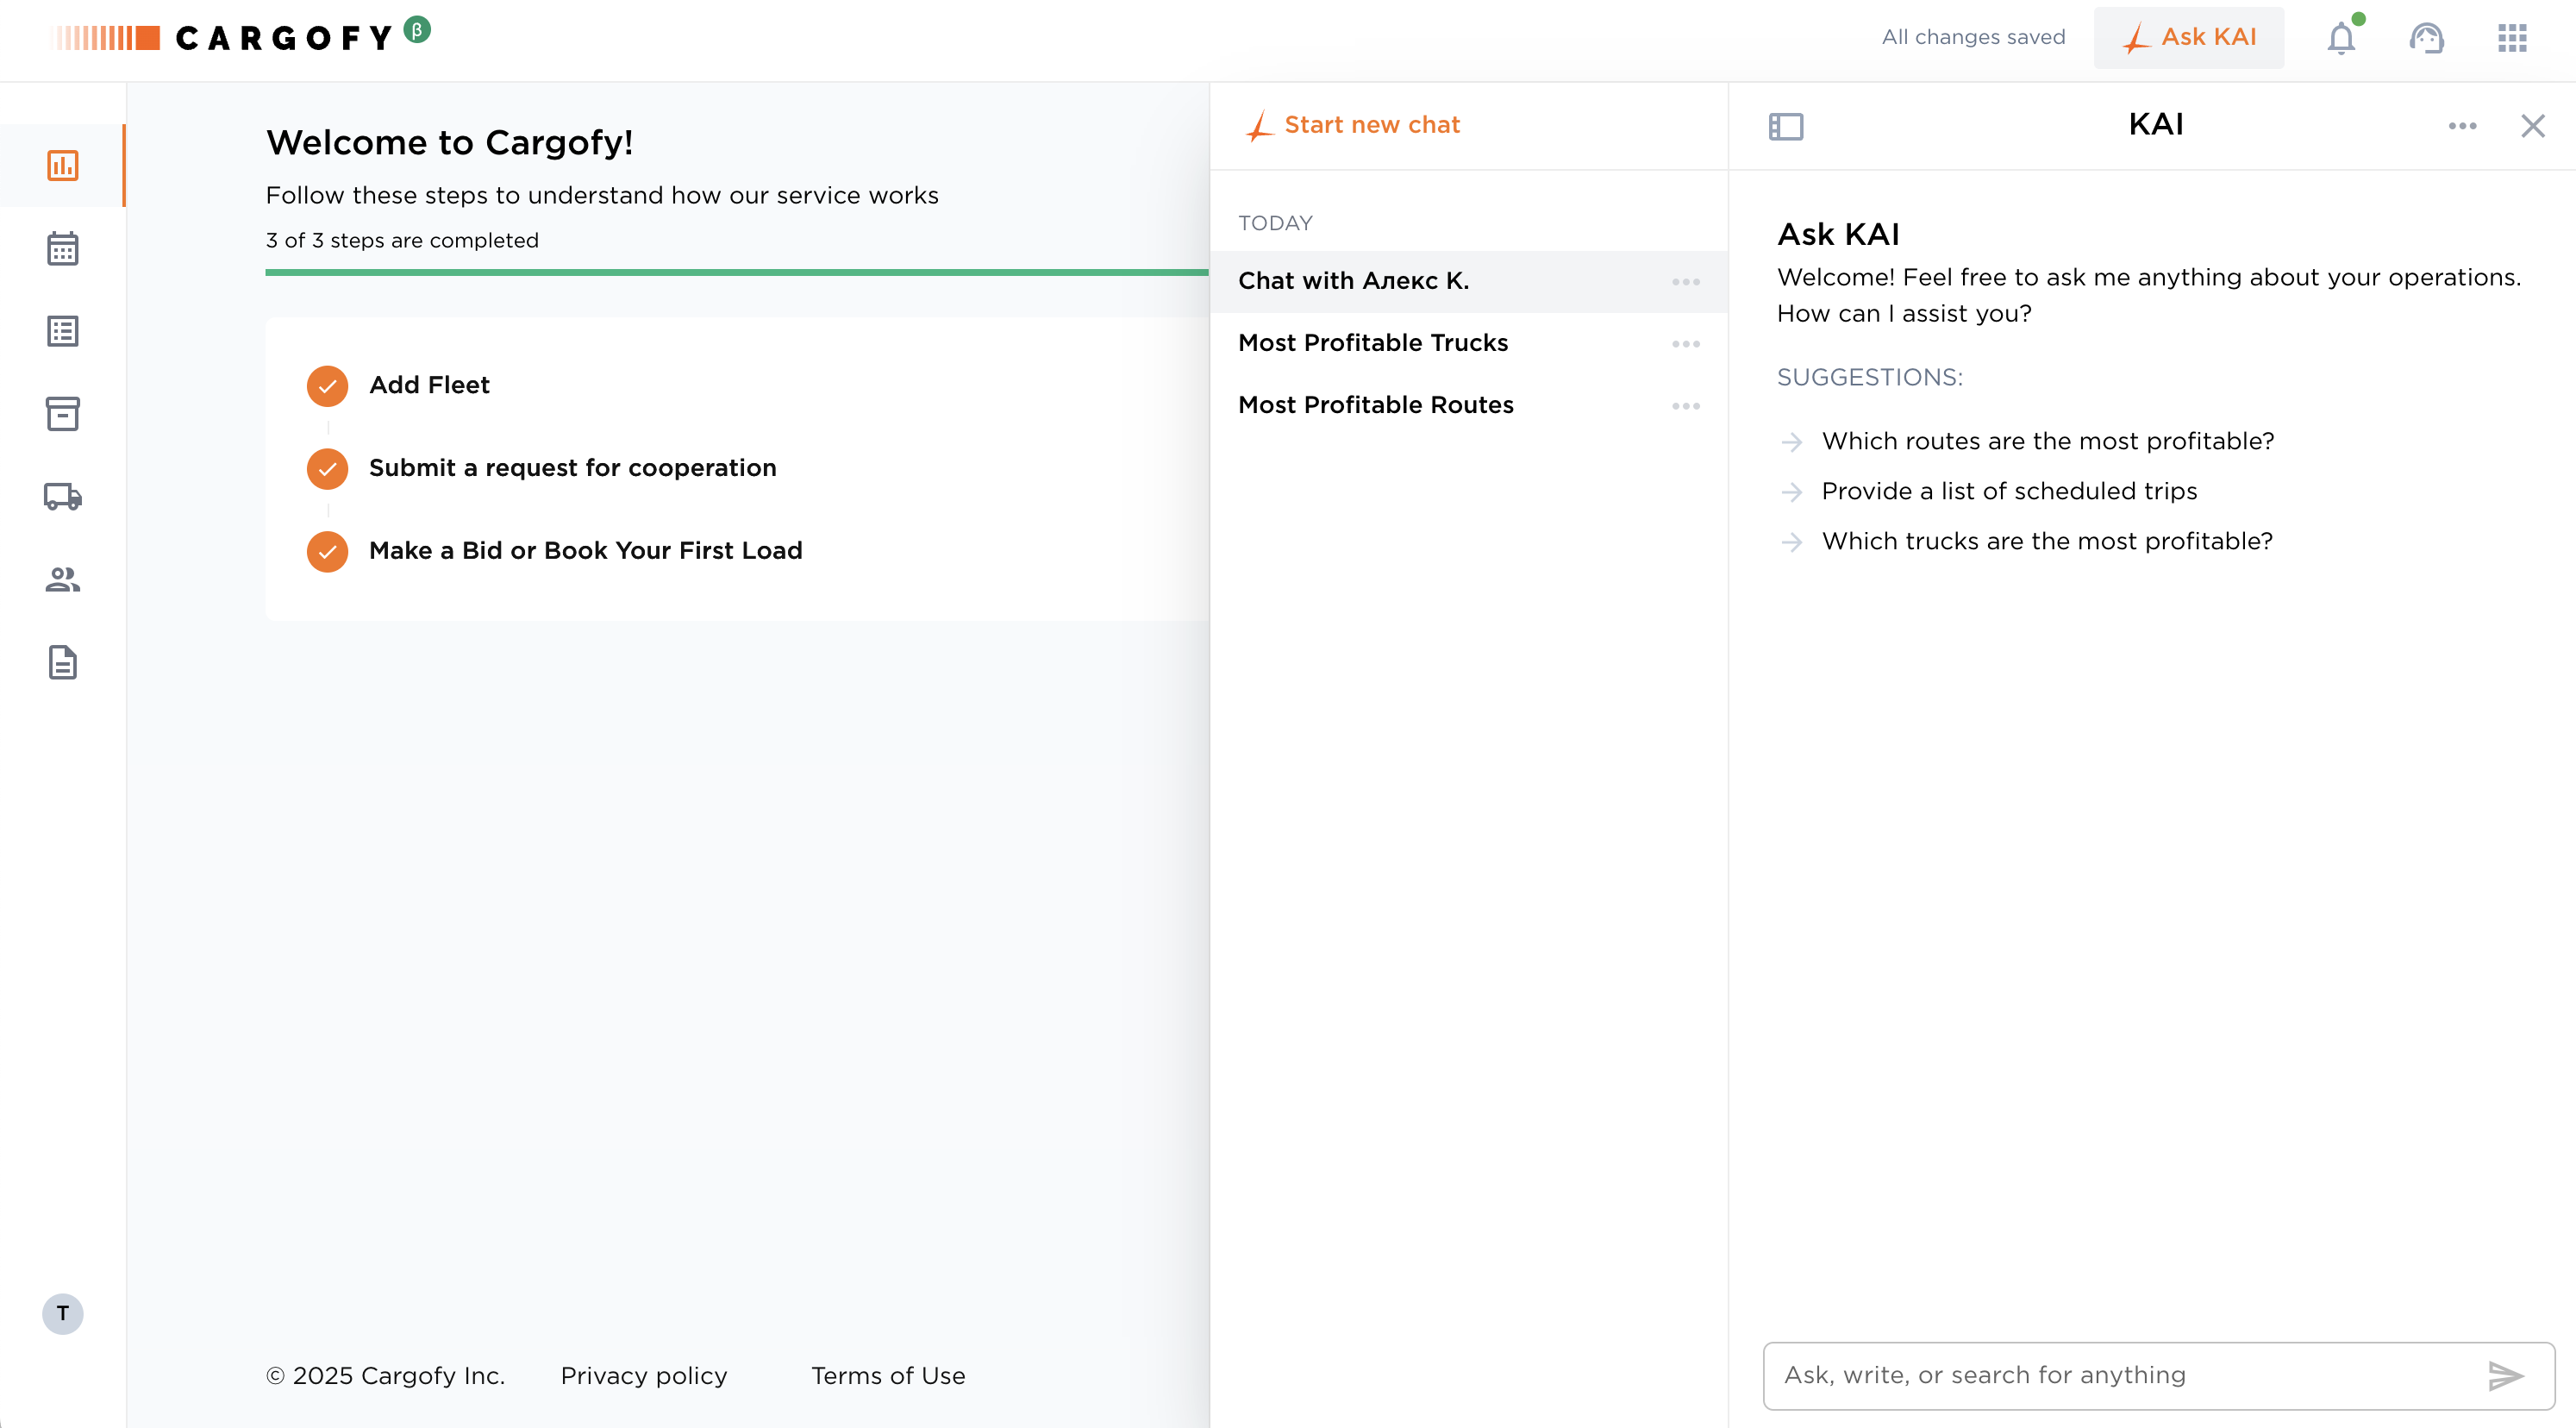
Task: Open KAI panel more options menu
Action: tap(2462, 126)
